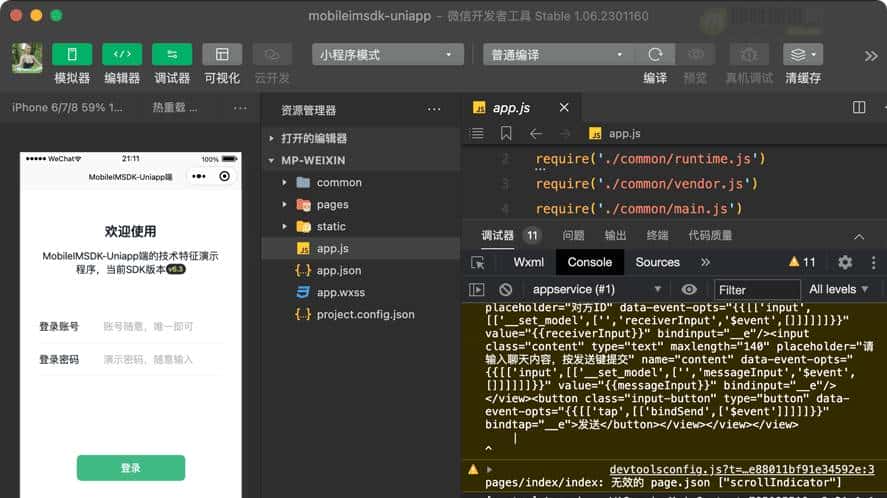887x498 pixels.
Task: Switch to the Console devtools tab
Action: click(589, 263)
